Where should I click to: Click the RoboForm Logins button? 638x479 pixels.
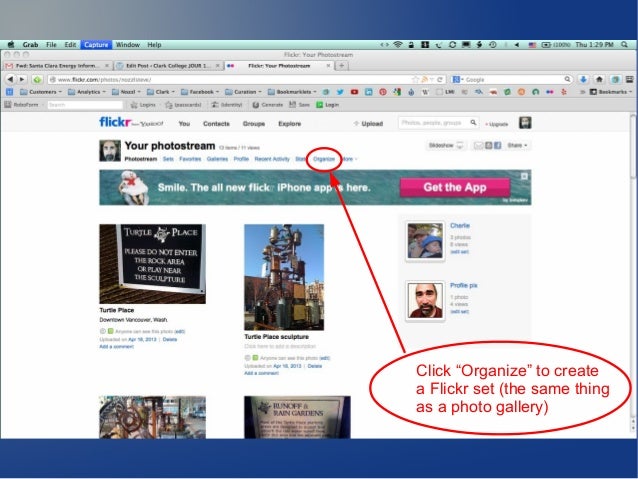tap(143, 105)
